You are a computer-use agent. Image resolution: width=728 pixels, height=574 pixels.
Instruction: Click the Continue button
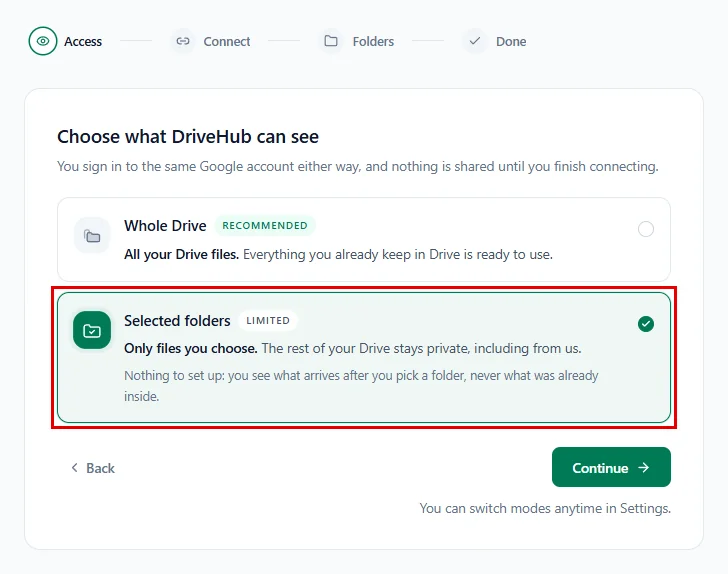[x=611, y=467]
